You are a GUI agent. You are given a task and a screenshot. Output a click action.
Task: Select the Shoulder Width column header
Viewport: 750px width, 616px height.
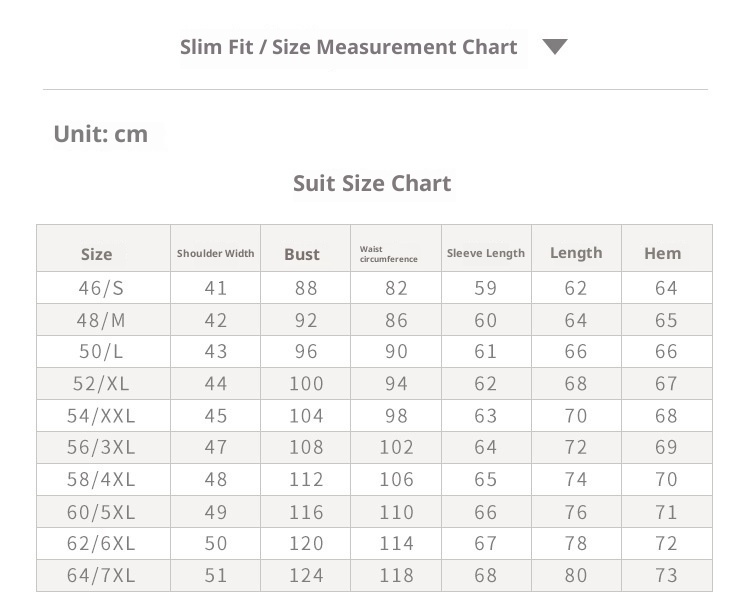(x=215, y=254)
